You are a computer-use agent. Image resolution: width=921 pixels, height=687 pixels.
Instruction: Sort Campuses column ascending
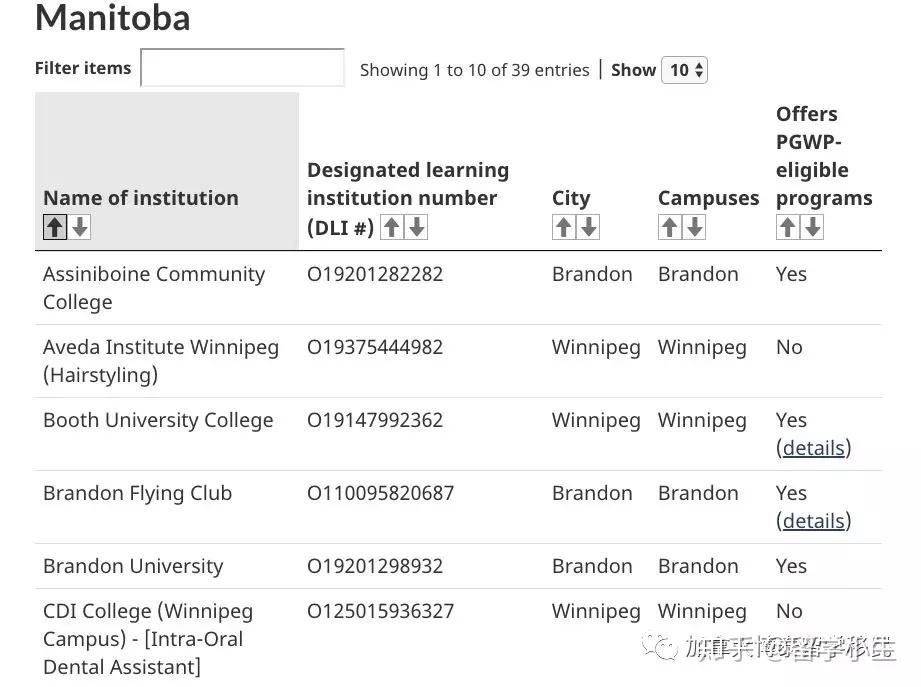click(x=670, y=227)
